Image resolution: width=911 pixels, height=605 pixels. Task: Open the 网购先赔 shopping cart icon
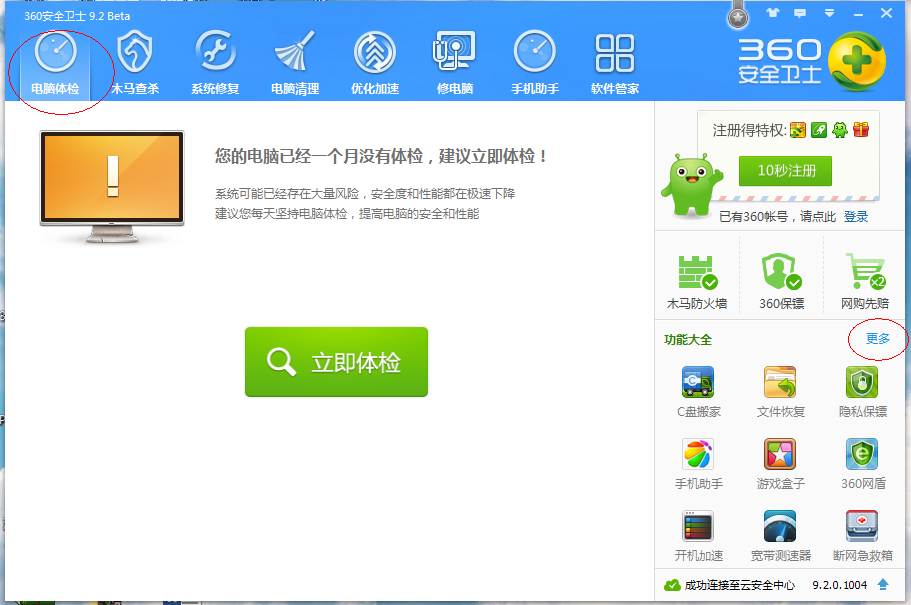(x=865, y=282)
